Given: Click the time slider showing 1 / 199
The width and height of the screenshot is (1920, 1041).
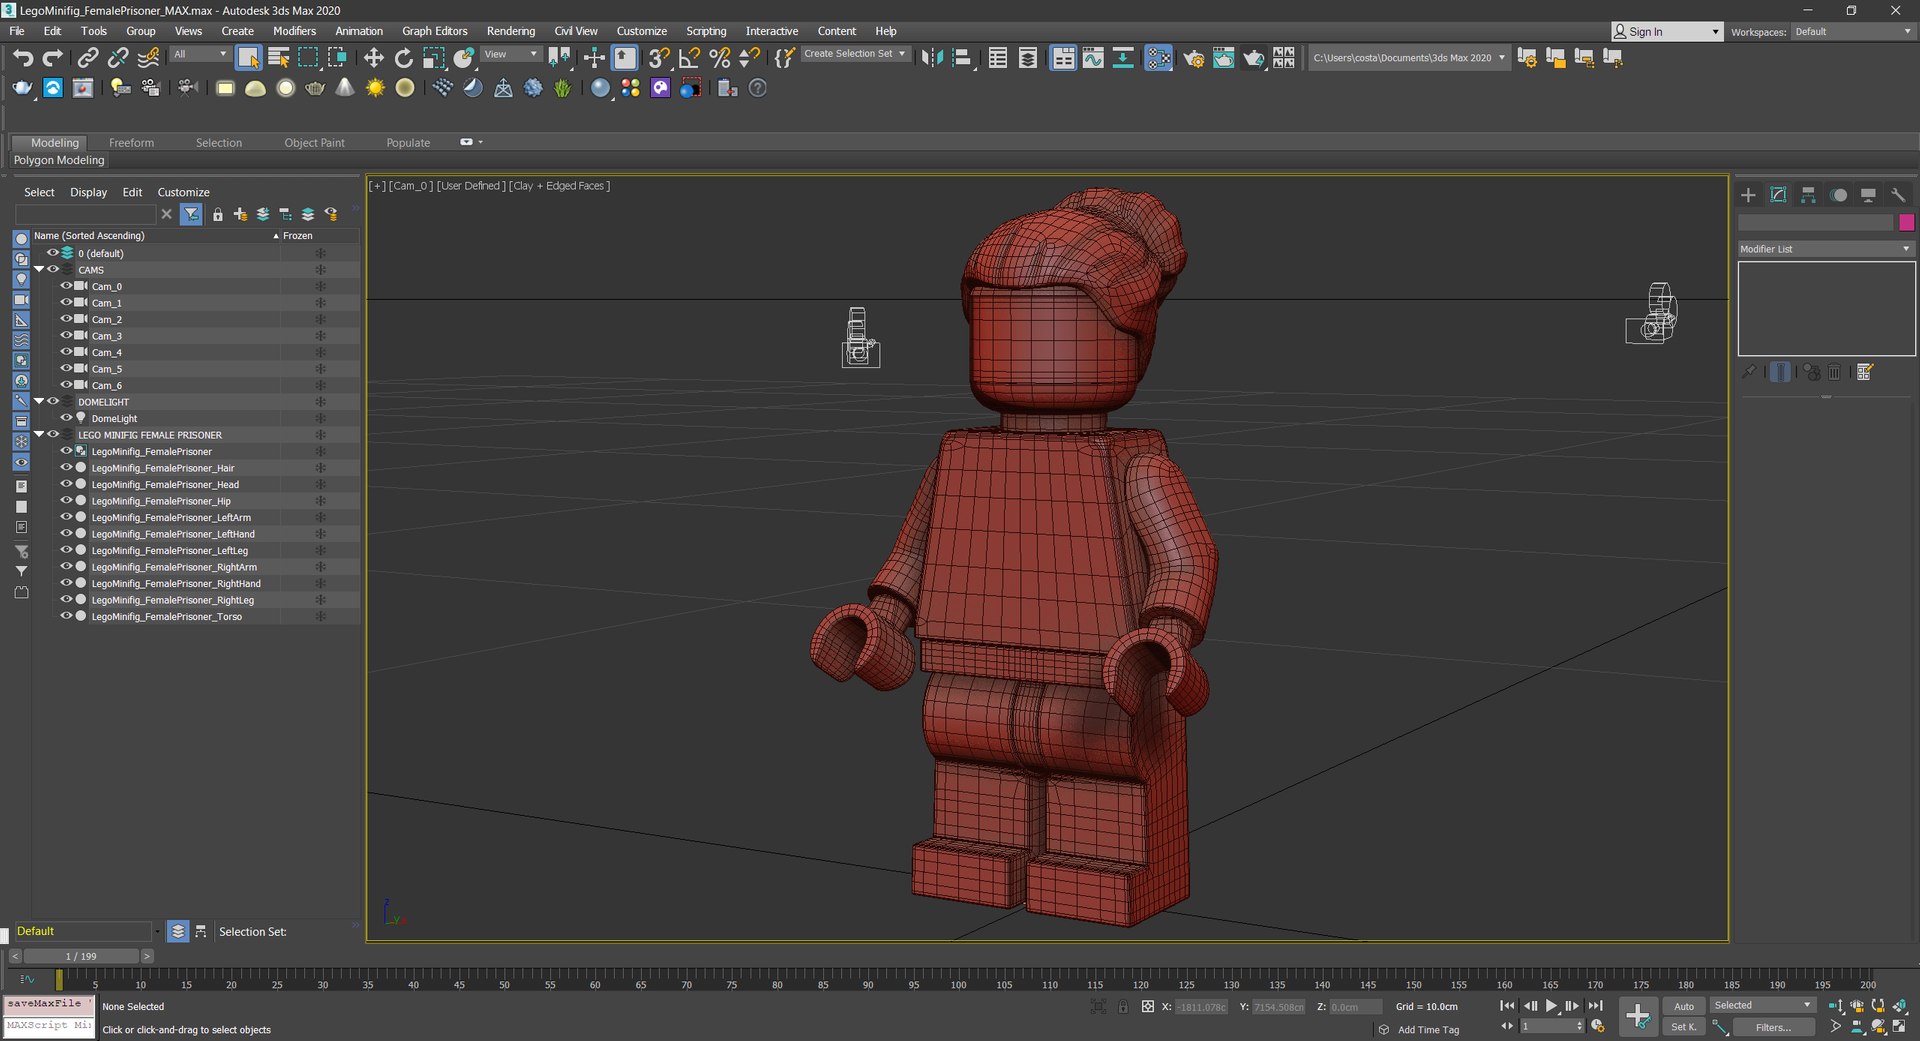Looking at the screenshot, I should pyautogui.click(x=82, y=956).
